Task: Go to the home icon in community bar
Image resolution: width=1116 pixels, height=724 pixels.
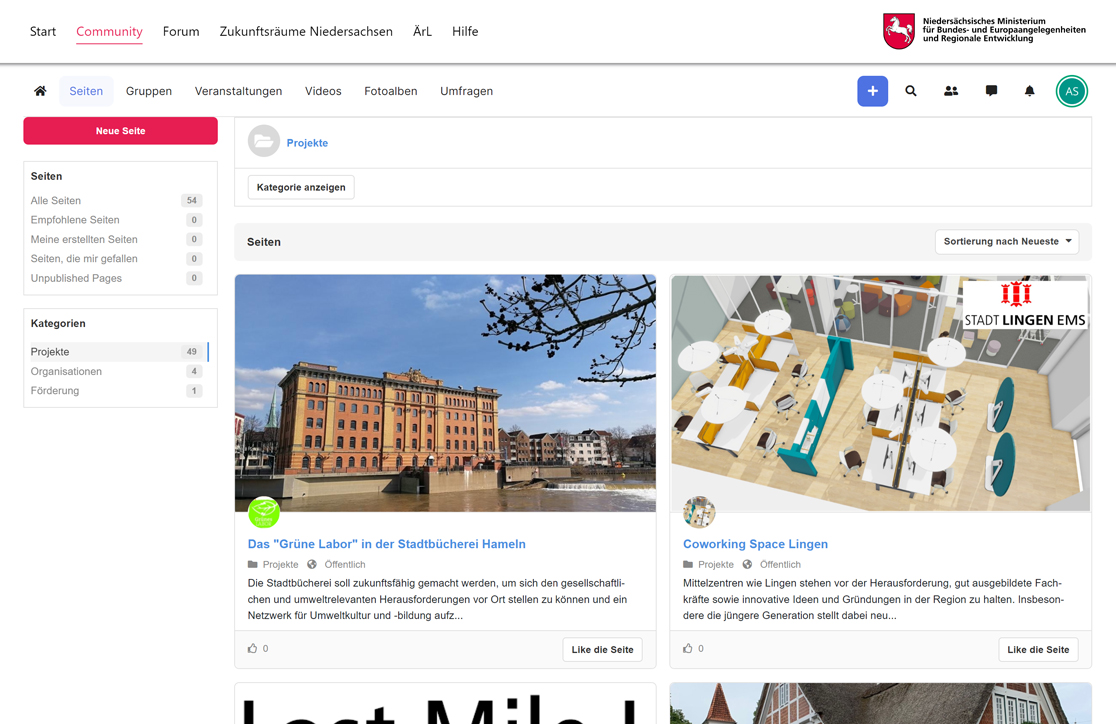Action: 40,91
